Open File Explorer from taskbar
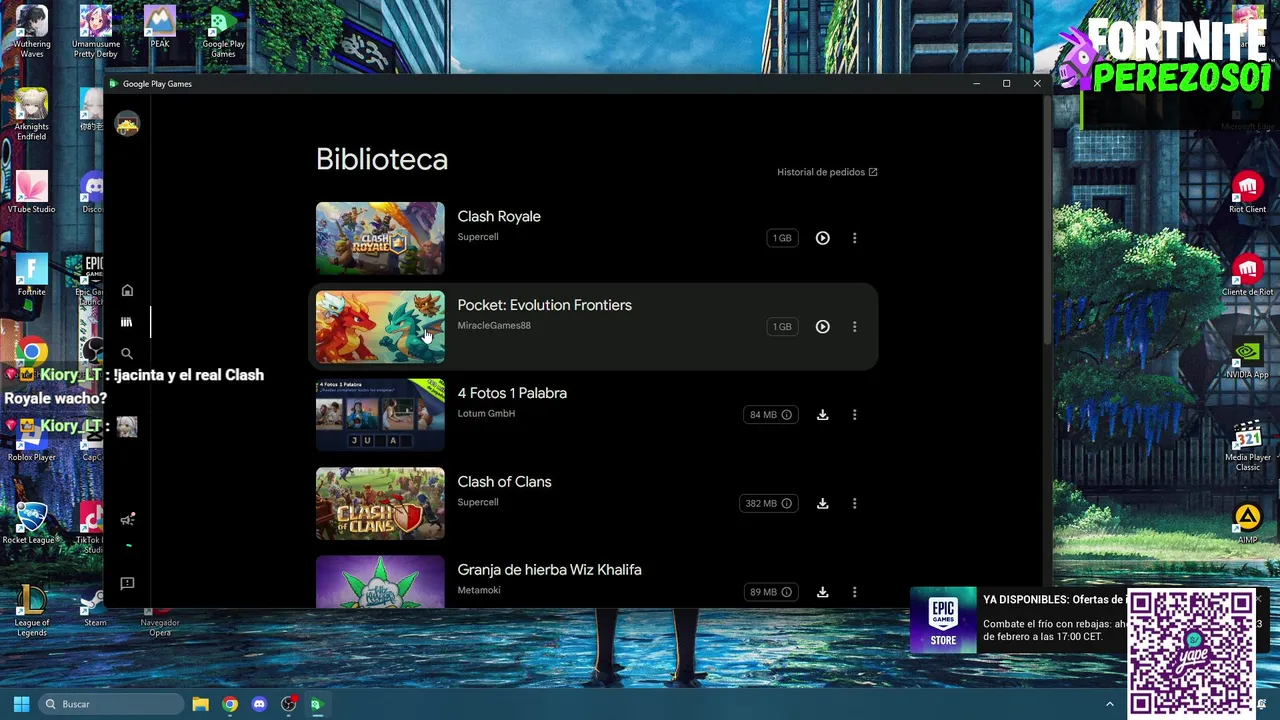Viewport: 1280px width, 720px height. pyautogui.click(x=200, y=704)
